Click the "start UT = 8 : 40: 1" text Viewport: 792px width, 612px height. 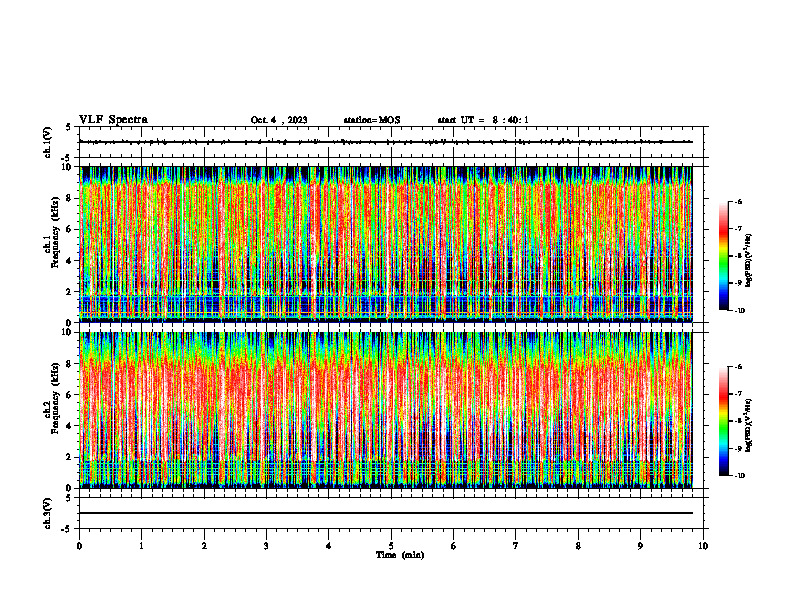tap(483, 120)
